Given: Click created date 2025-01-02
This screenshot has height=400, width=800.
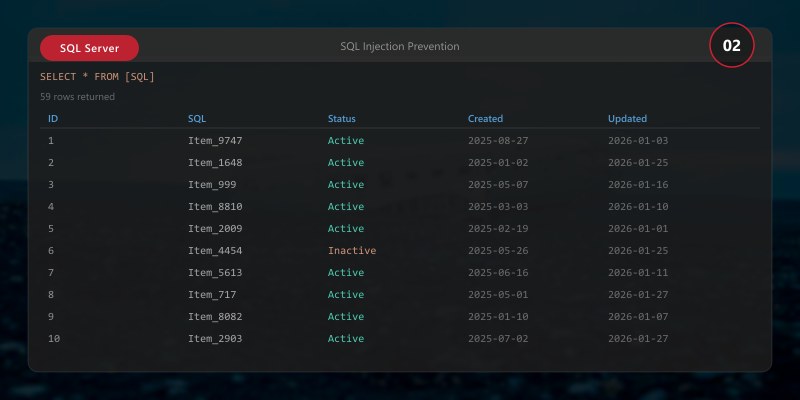Looking at the screenshot, I should tap(498, 162).
